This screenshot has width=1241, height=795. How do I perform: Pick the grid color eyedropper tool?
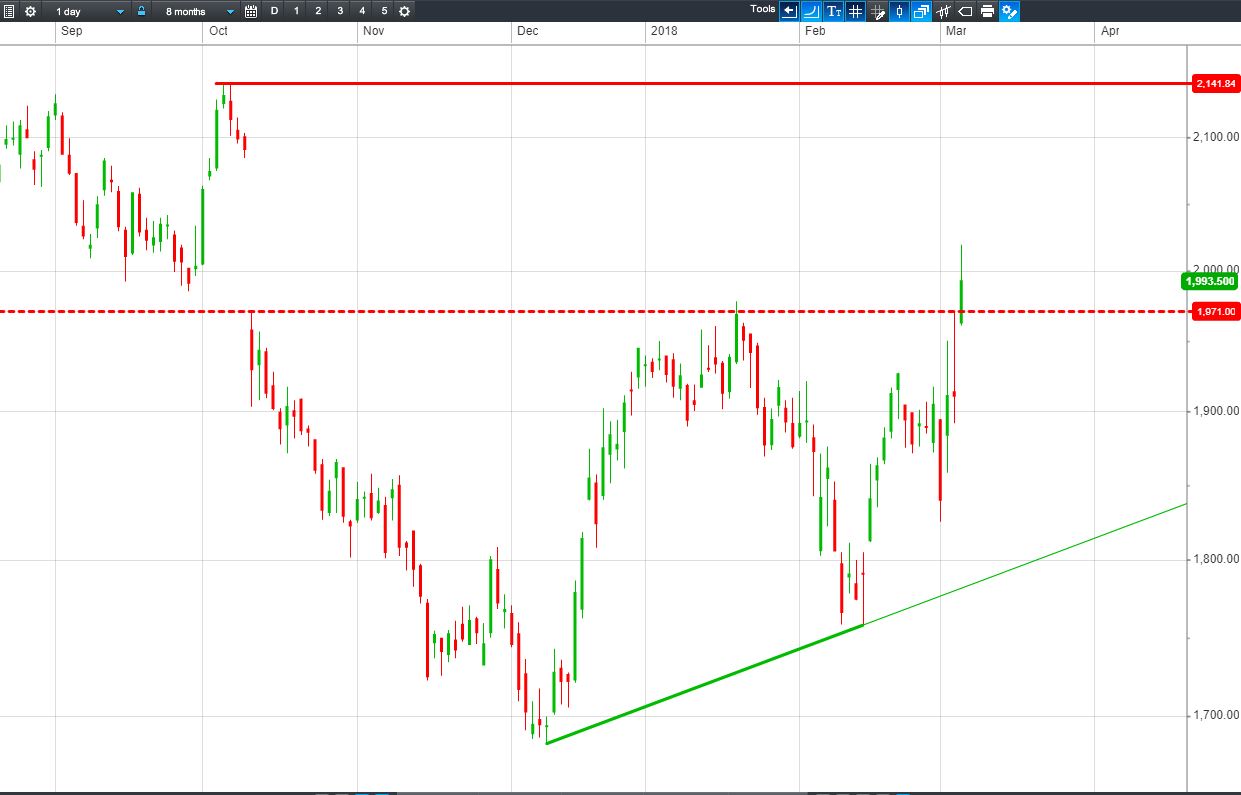click(877, 11)
